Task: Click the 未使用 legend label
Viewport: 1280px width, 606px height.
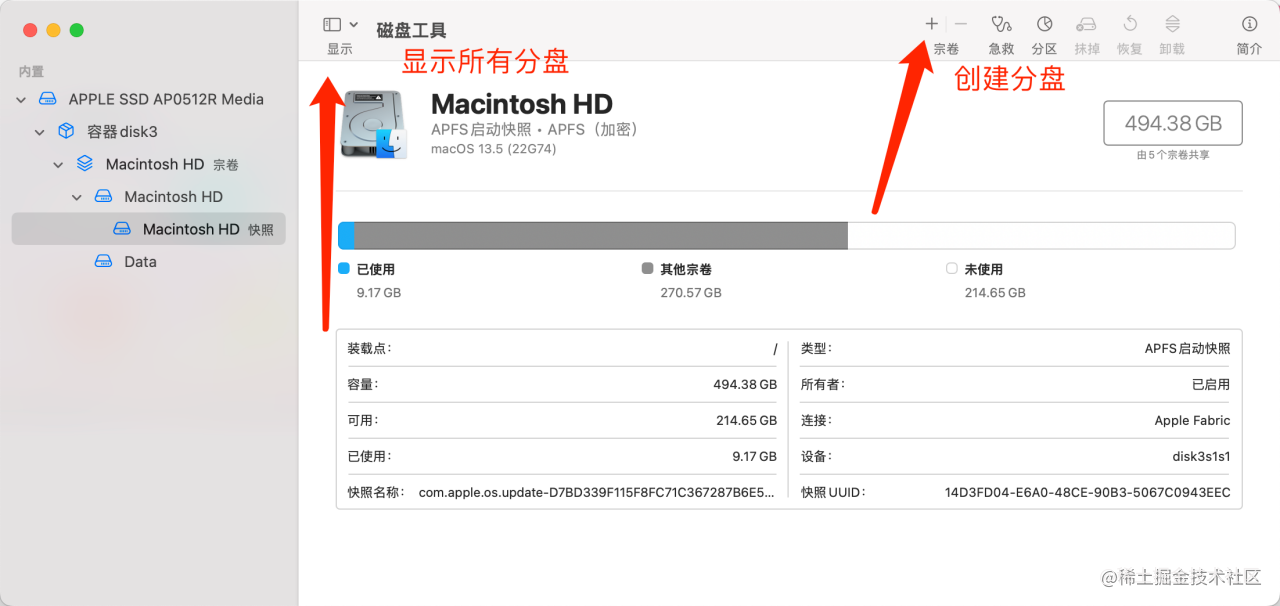Action: 983,270
